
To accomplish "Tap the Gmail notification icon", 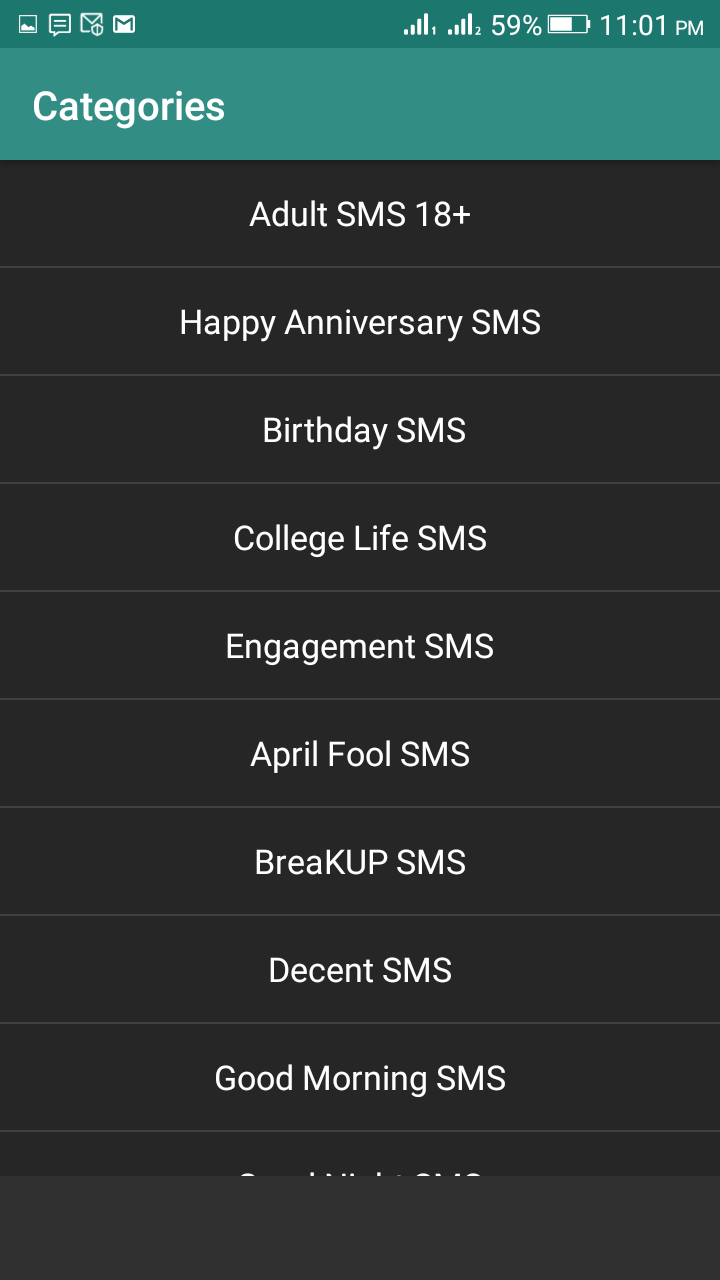I will [124, 25].
